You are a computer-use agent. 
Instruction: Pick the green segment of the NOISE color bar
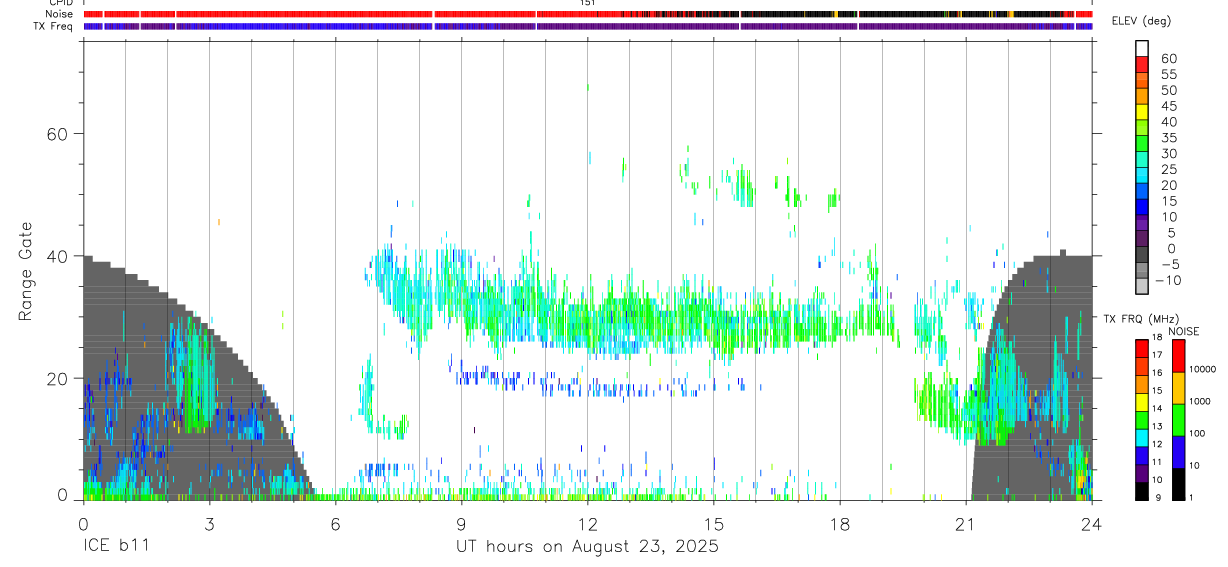[x=1179, y=420]
